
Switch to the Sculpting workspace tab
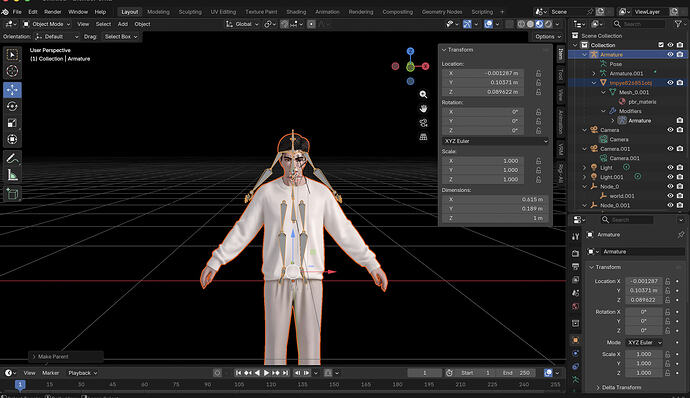[x=190, y=12]
